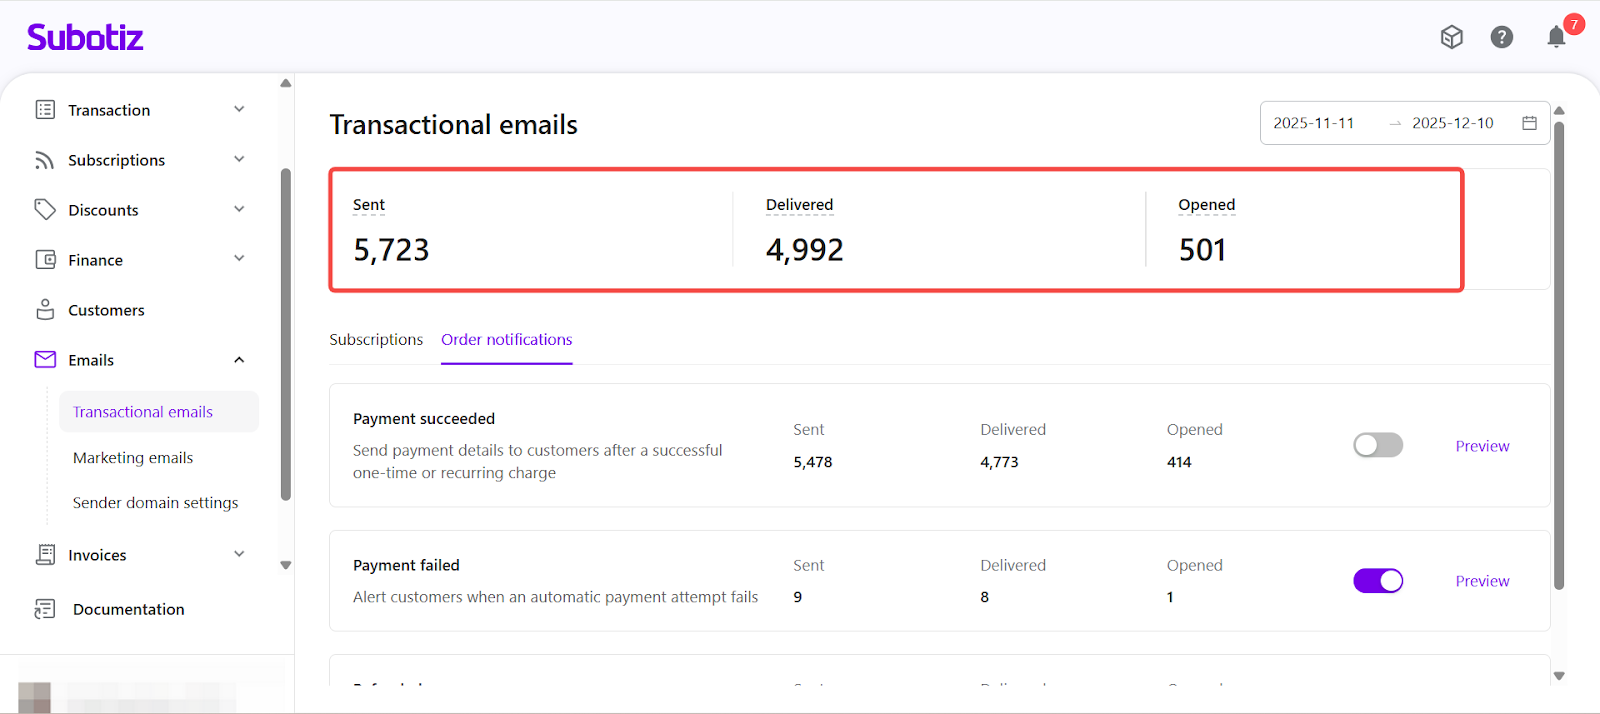Expand the Invoices sidebar chevron
The image size is (1600, 714).
click(x=239, y=555)
